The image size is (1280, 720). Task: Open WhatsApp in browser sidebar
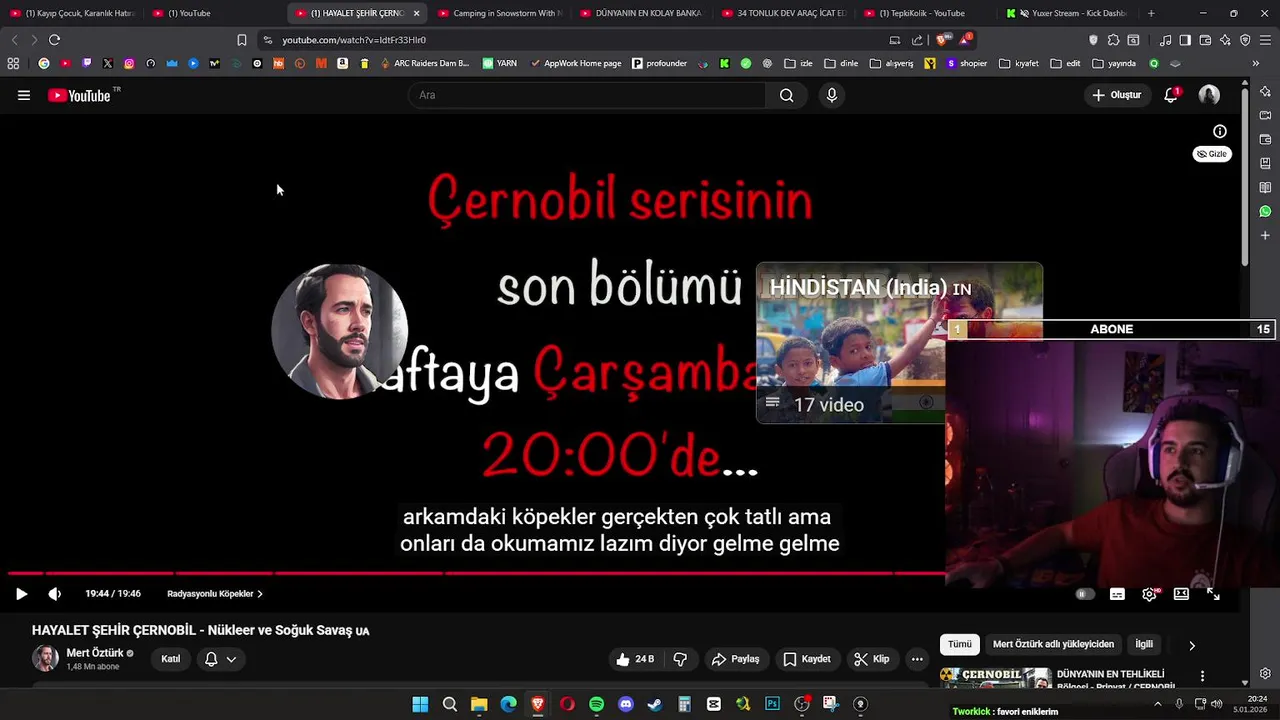pyautogui.click(x=1265, y=211)
